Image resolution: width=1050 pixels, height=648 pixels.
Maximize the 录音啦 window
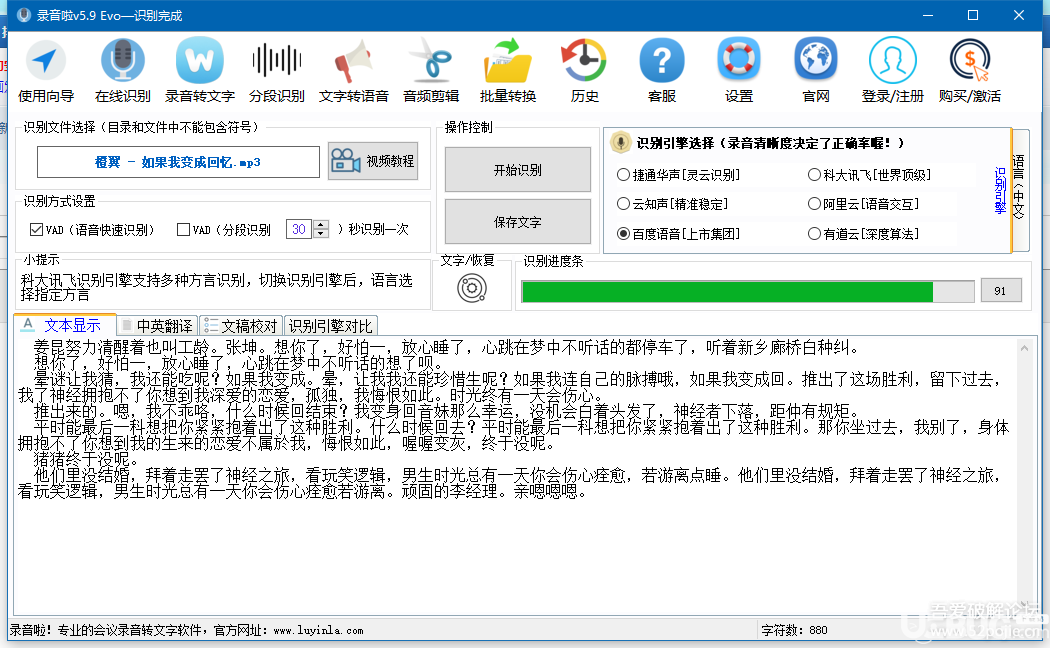[x=973, y=15]
